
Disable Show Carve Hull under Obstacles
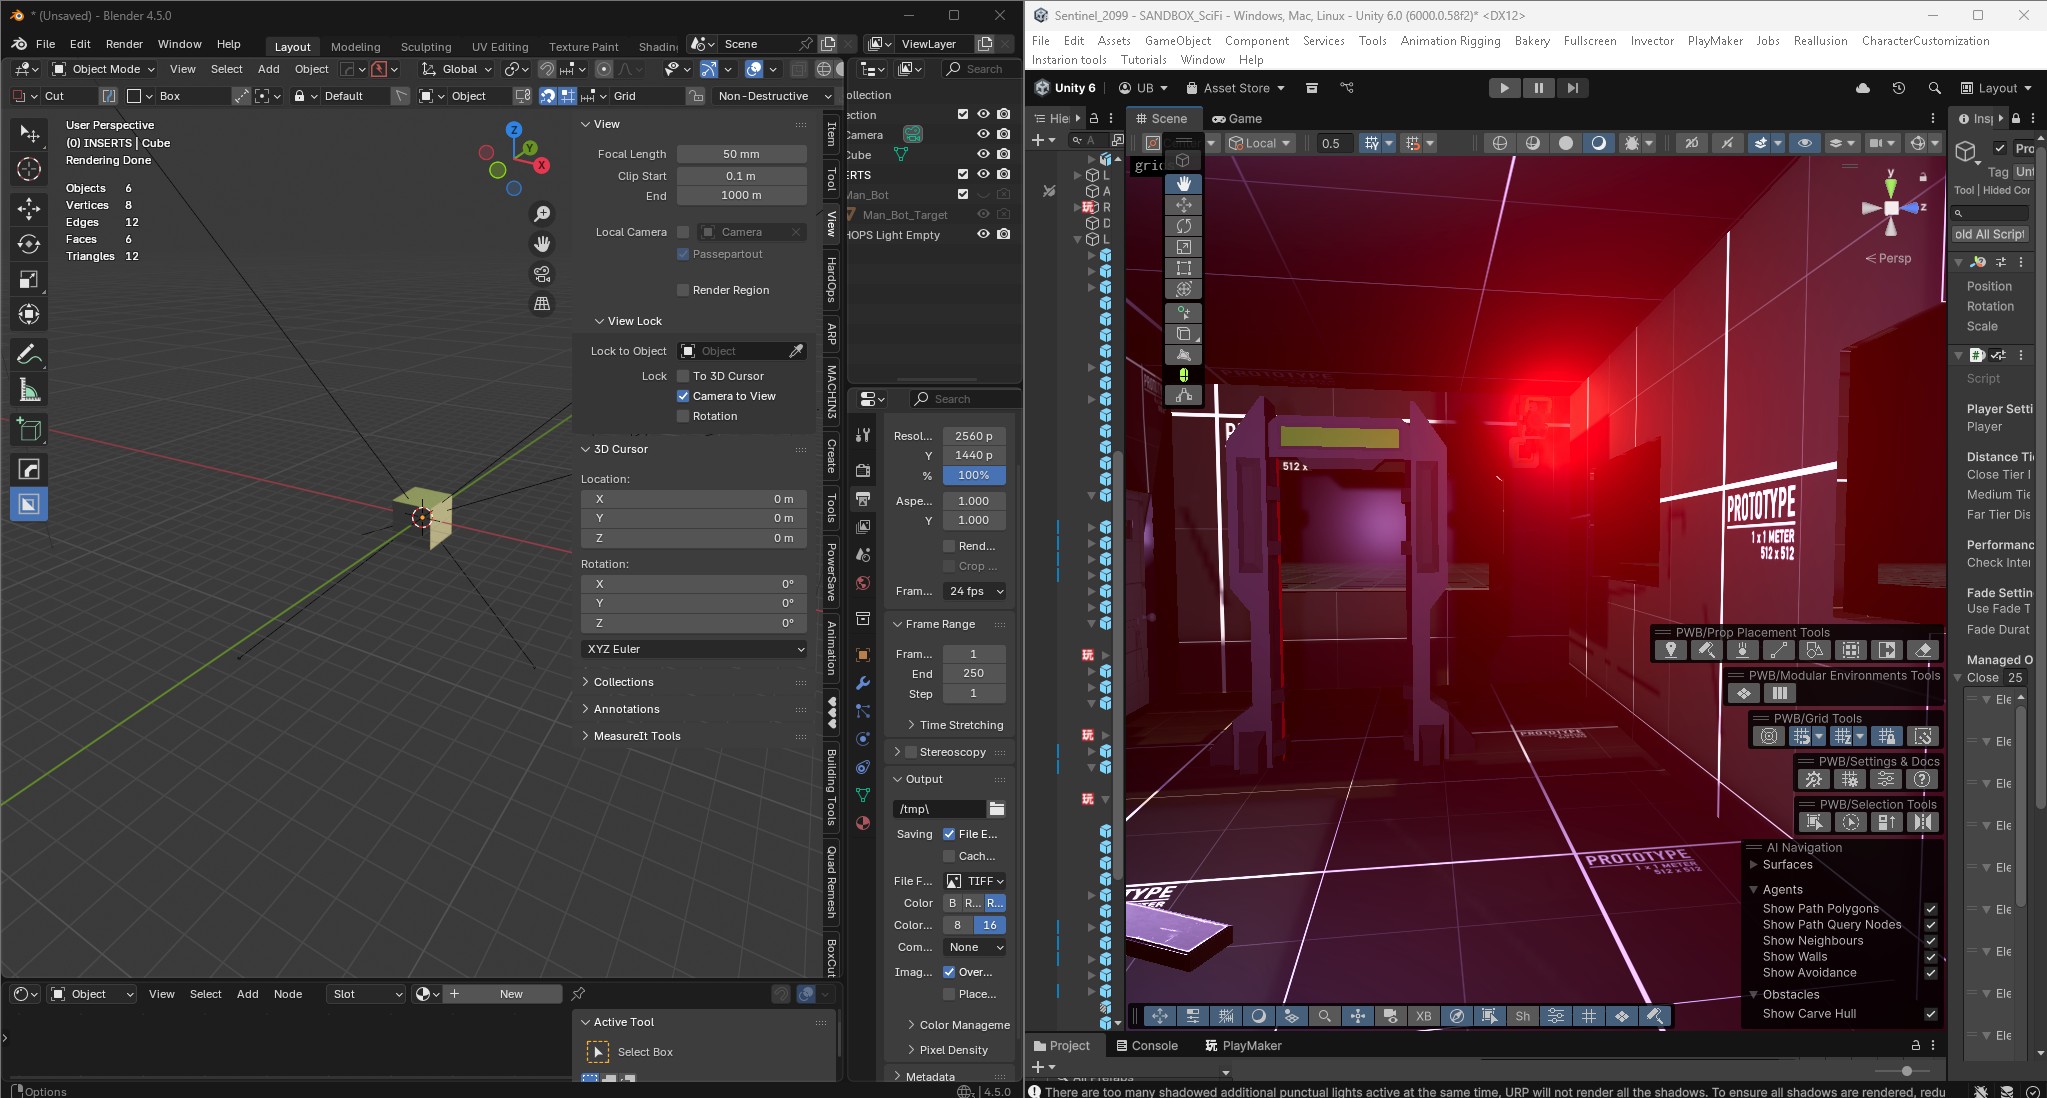click(x=1930, y=1014)
